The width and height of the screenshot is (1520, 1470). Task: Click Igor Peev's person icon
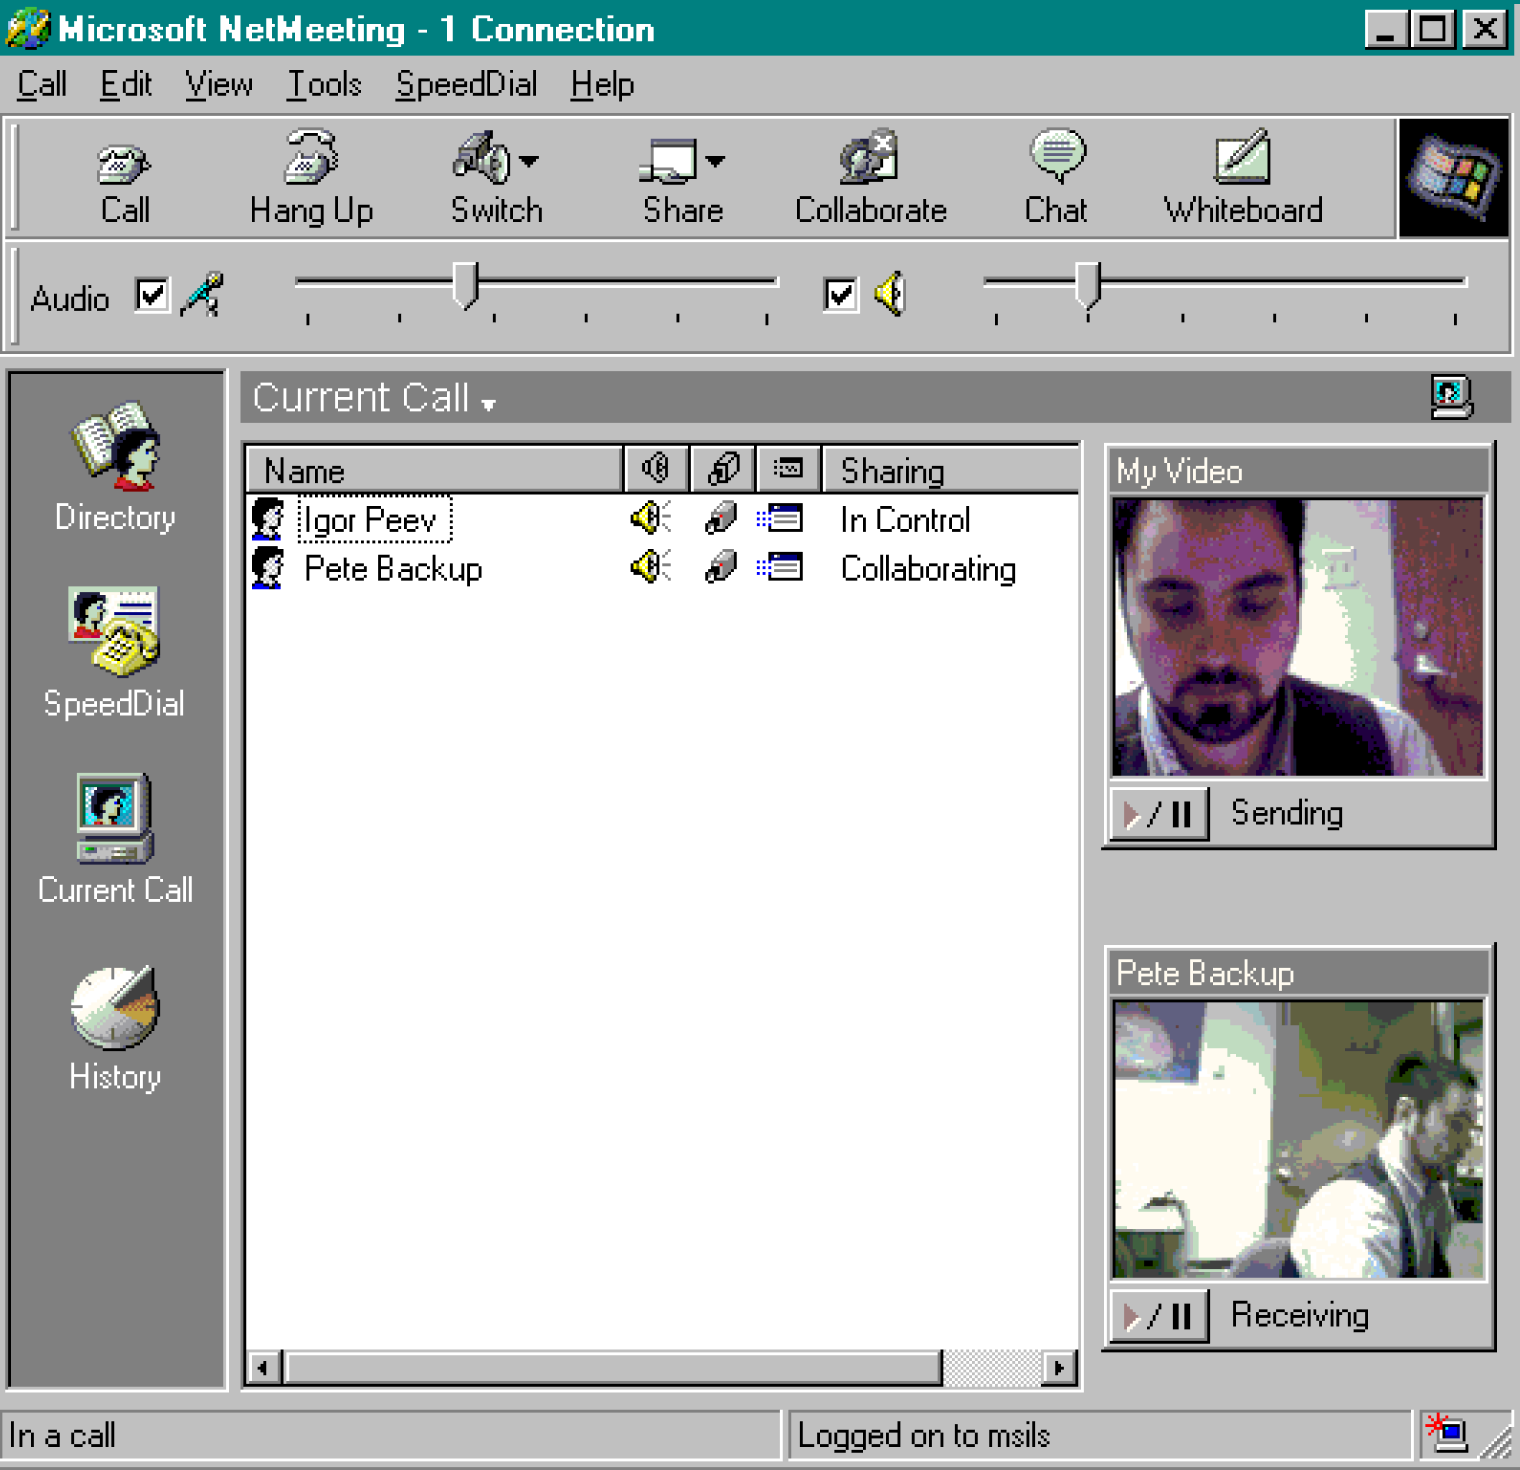point(268,519)
